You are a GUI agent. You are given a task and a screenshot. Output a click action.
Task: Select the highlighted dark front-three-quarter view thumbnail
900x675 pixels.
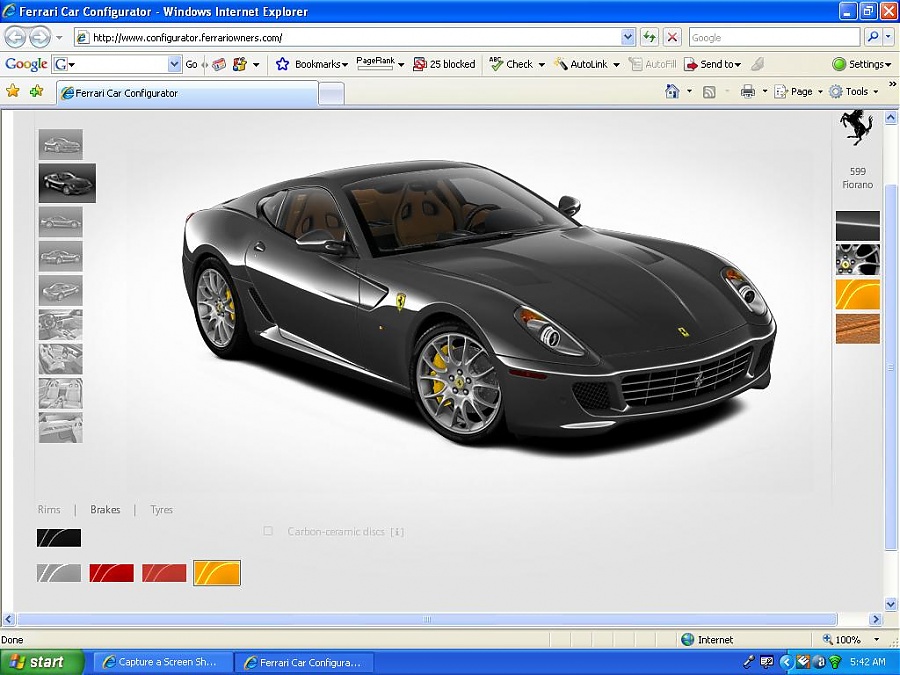point(67,183)
